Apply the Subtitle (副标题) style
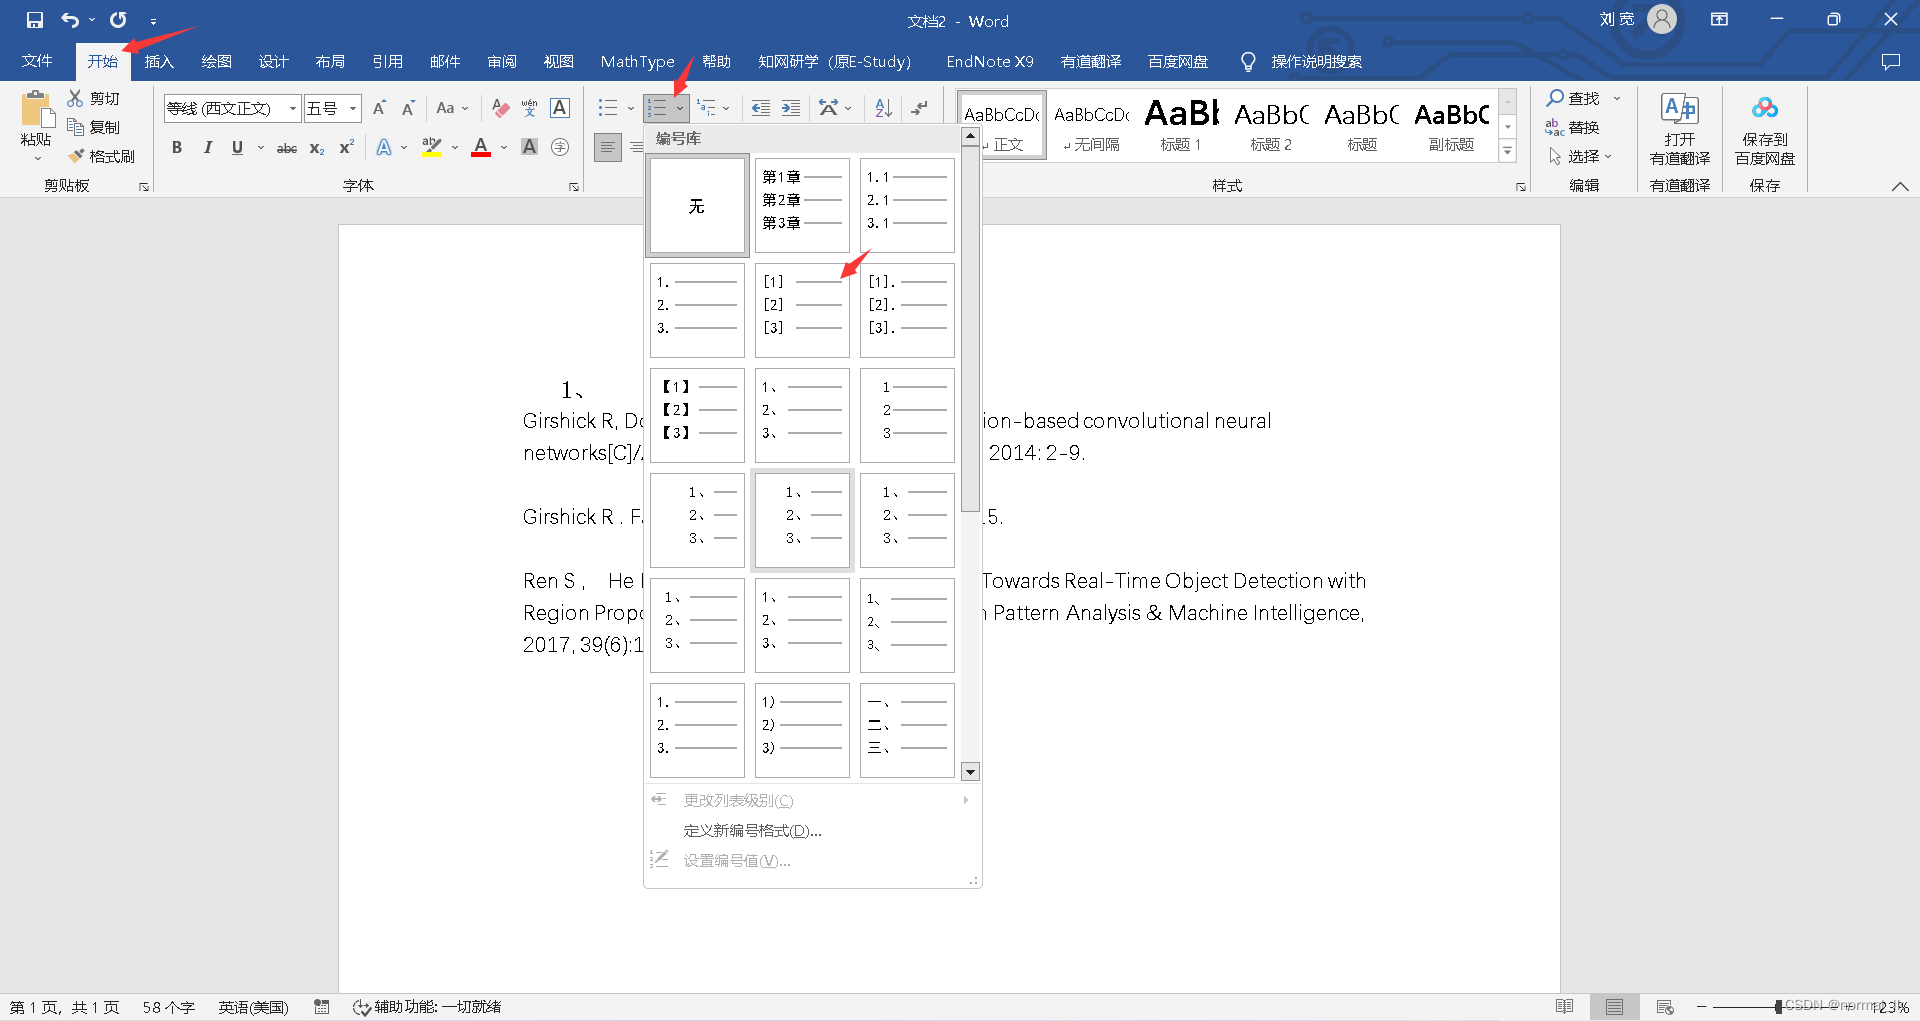The height and width of the screenshot is (1021, 1920). pos(1451,125)
